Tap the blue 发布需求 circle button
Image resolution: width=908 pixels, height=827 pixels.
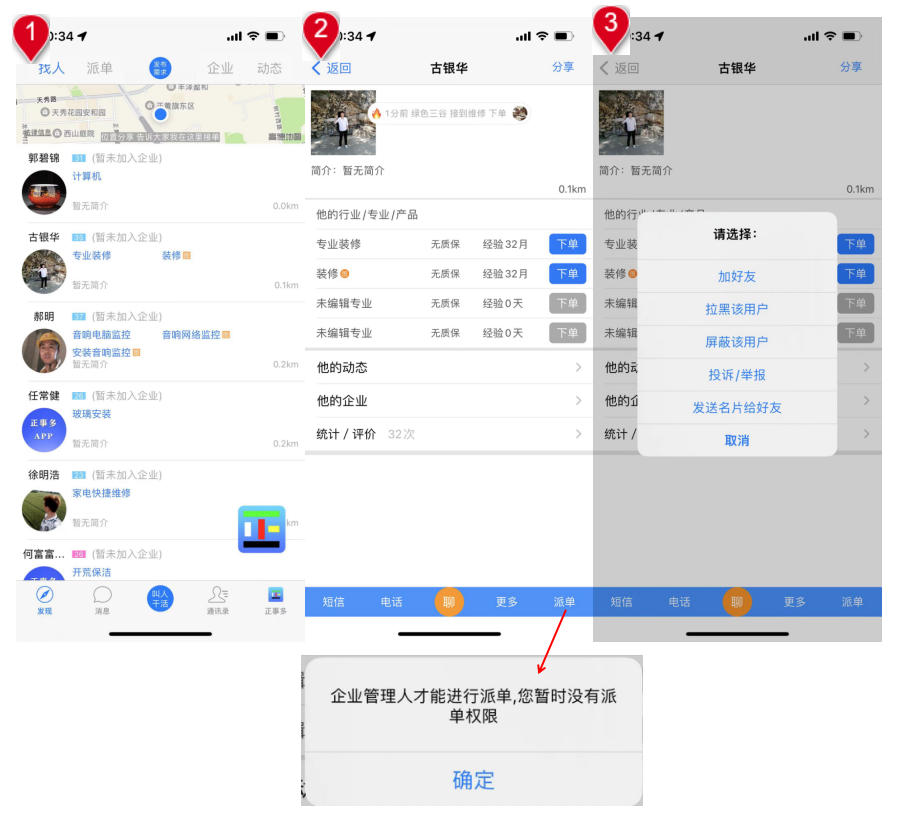coord(160,68)
